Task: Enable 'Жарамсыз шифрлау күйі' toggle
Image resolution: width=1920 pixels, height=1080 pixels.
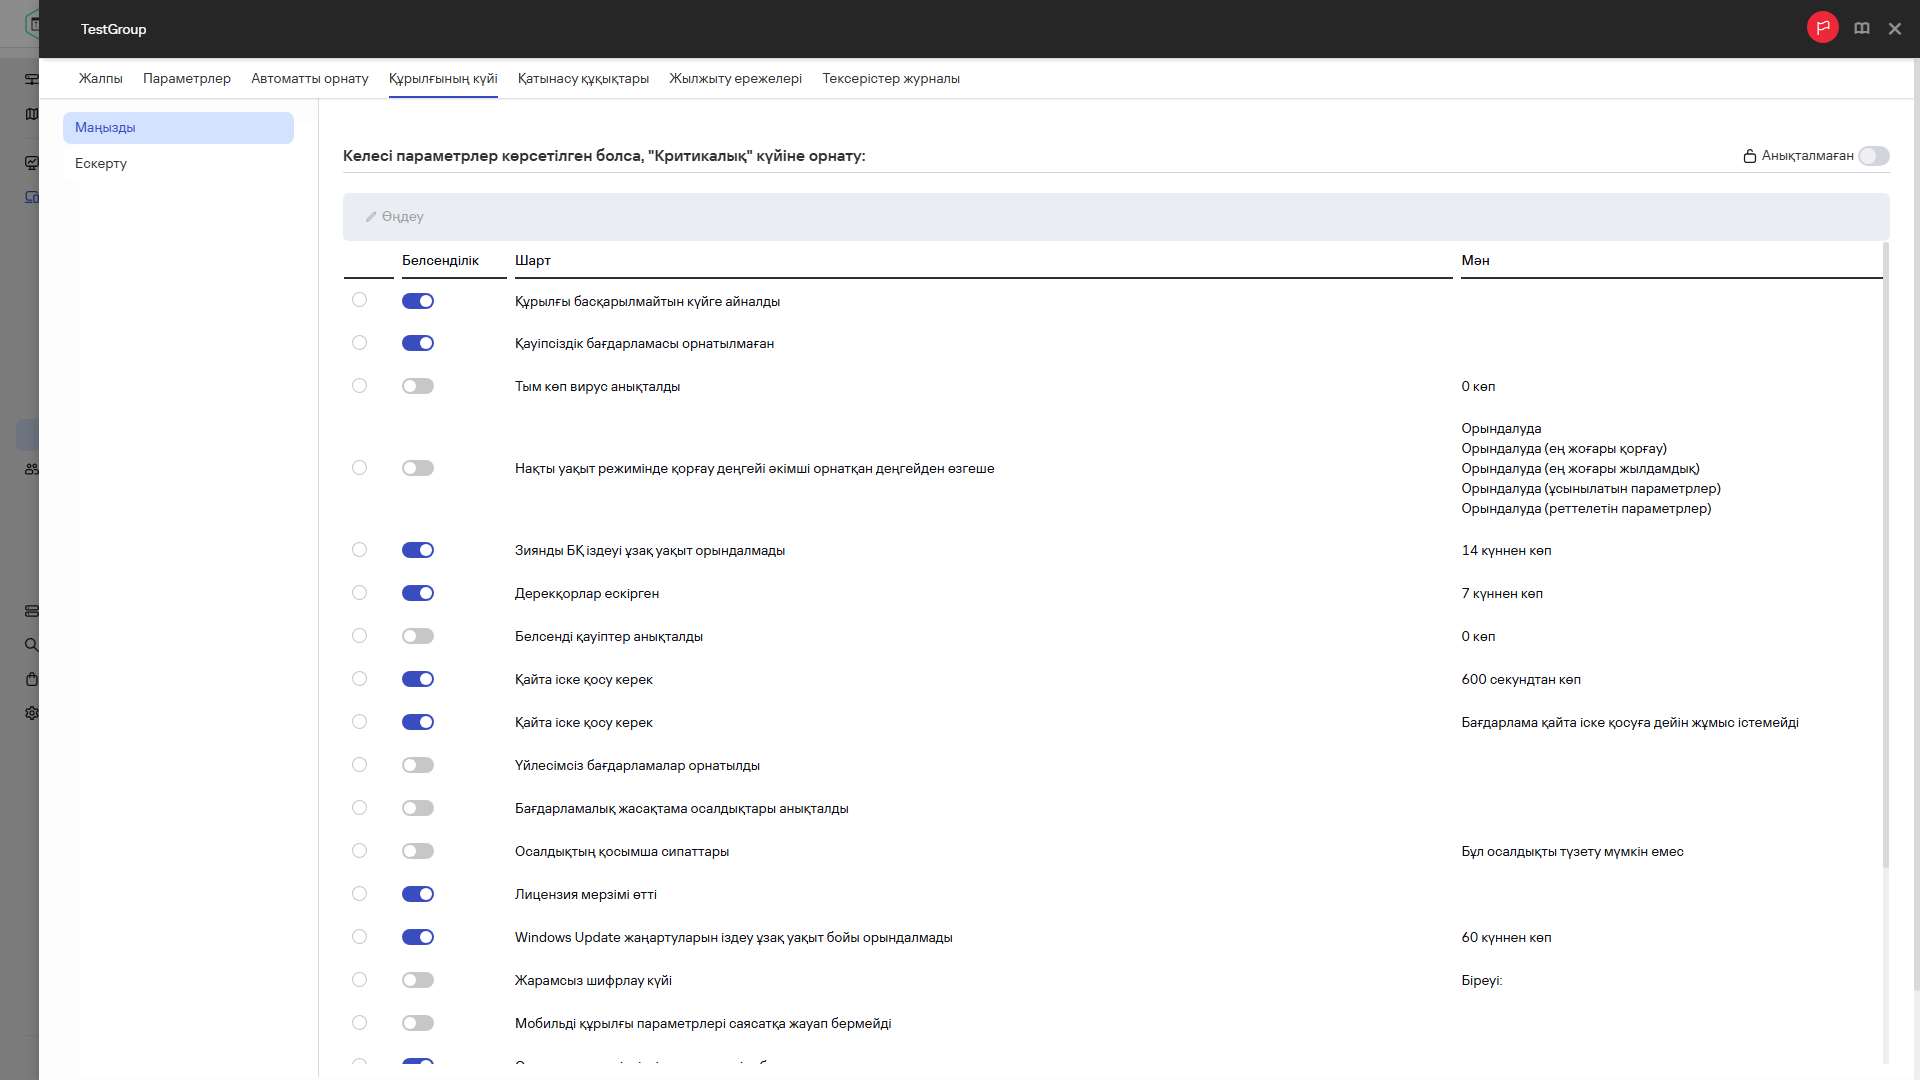Action: (x=418, y=980)
